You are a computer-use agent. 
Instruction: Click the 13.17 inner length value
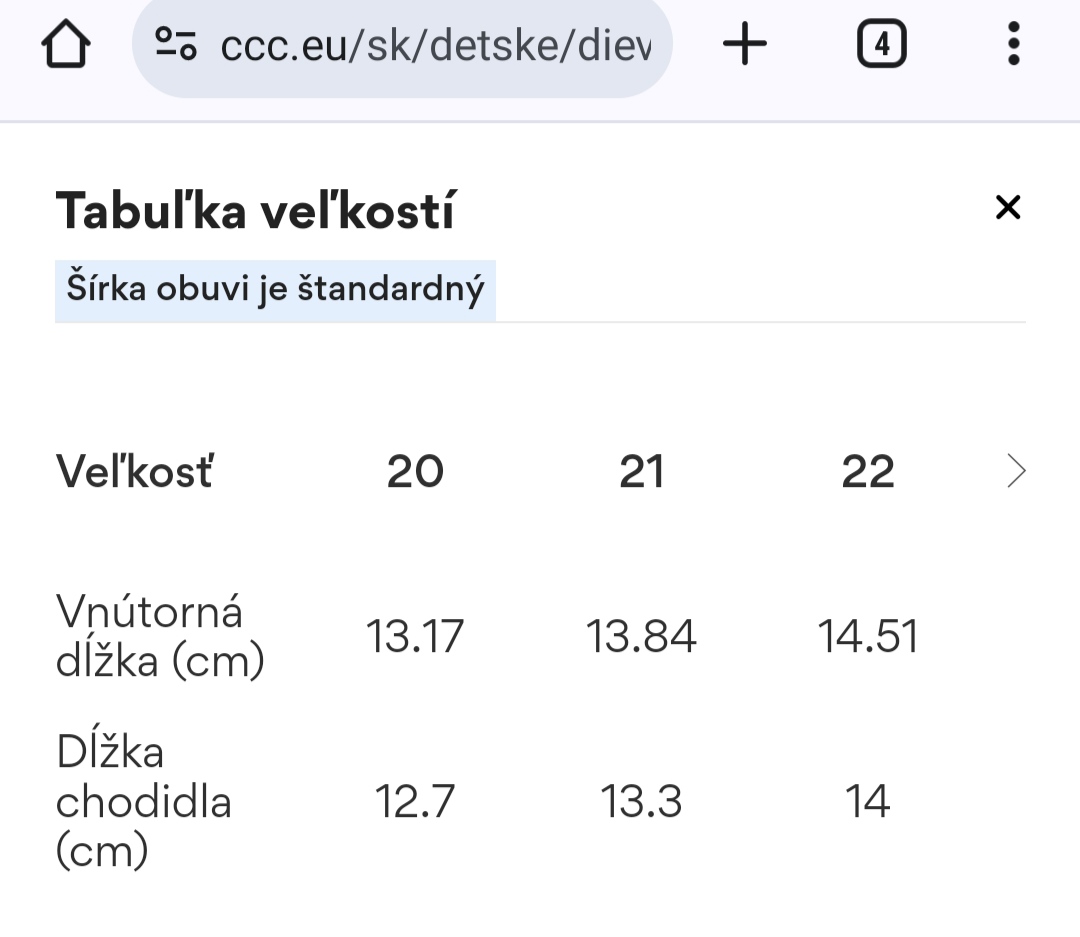[x=415, y=637]
